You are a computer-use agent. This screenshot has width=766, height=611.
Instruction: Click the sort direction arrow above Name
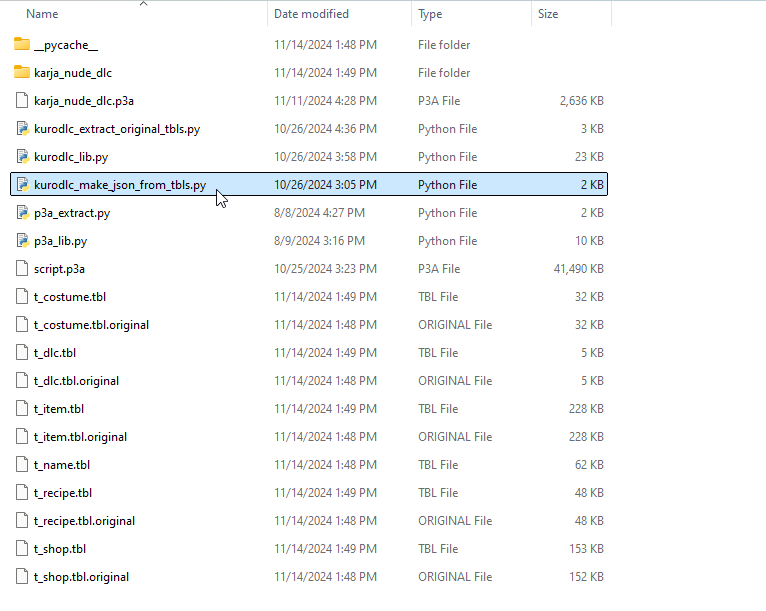(142, 4)
